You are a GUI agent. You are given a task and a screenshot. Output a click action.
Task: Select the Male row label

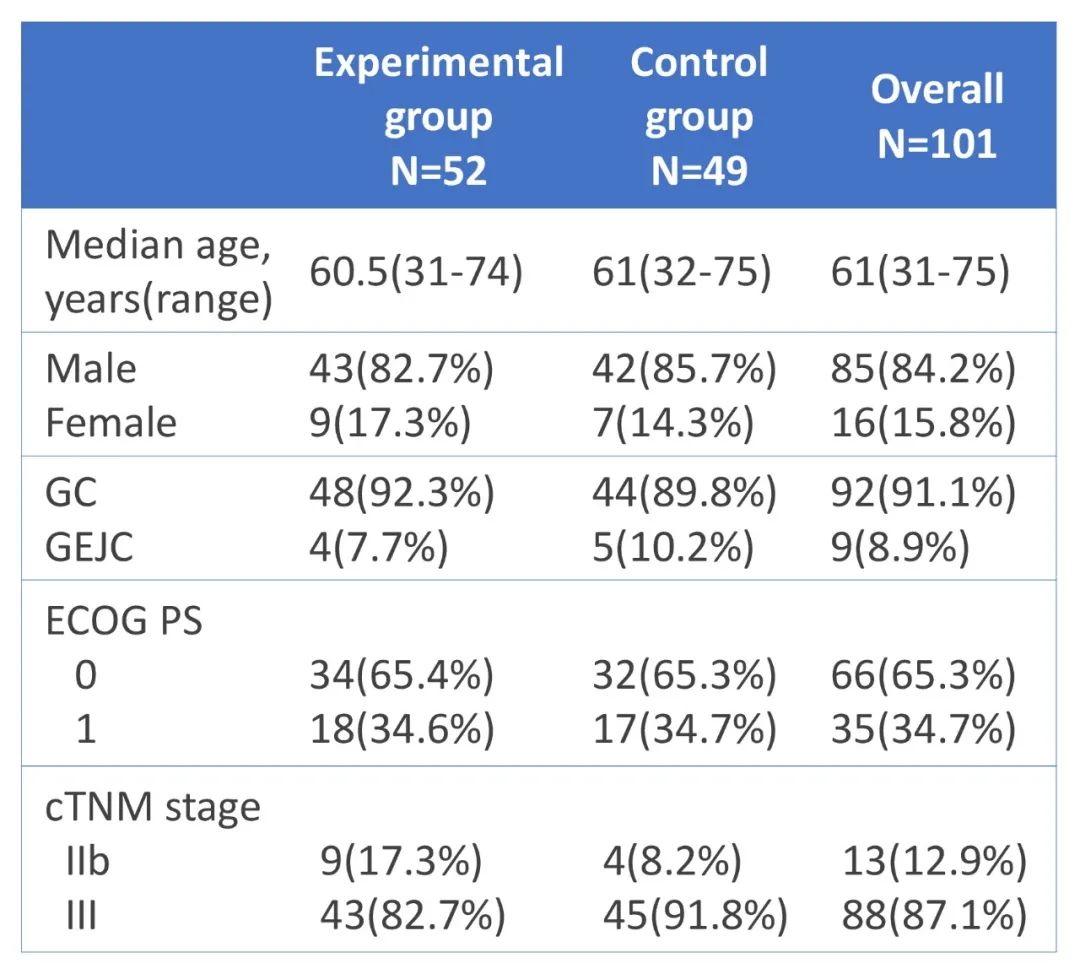(x=91, y=368)
